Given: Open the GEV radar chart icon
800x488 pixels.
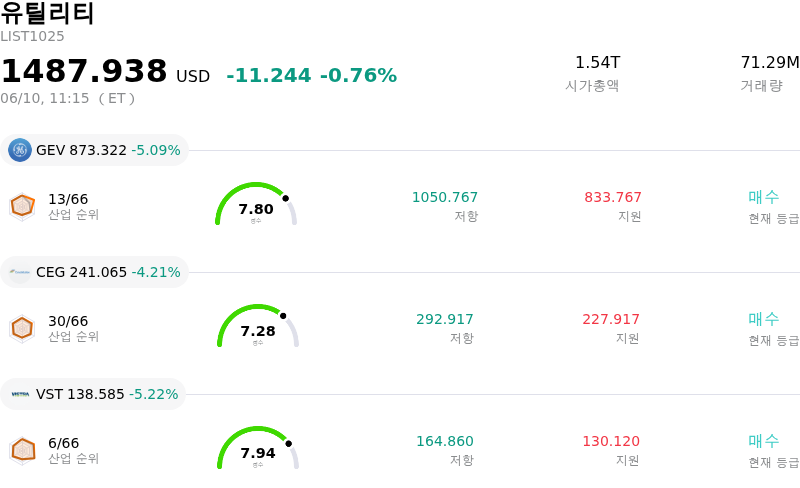Looking at the screenshot, I should click(22, 207).
